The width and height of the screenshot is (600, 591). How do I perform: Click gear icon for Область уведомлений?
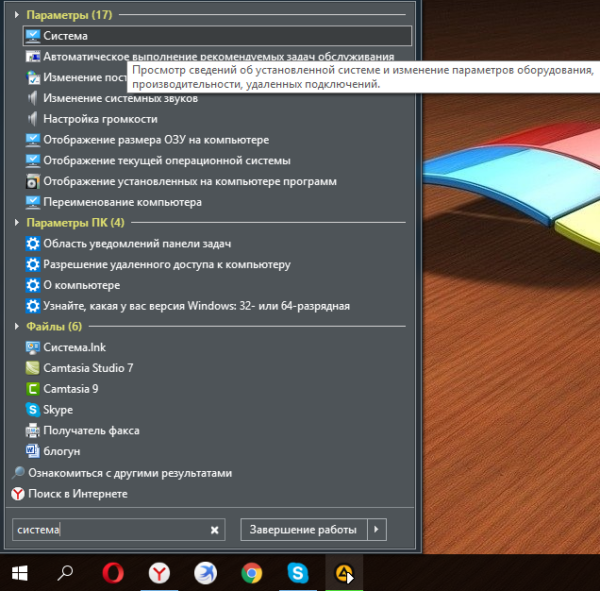click(x=33, y=243)
